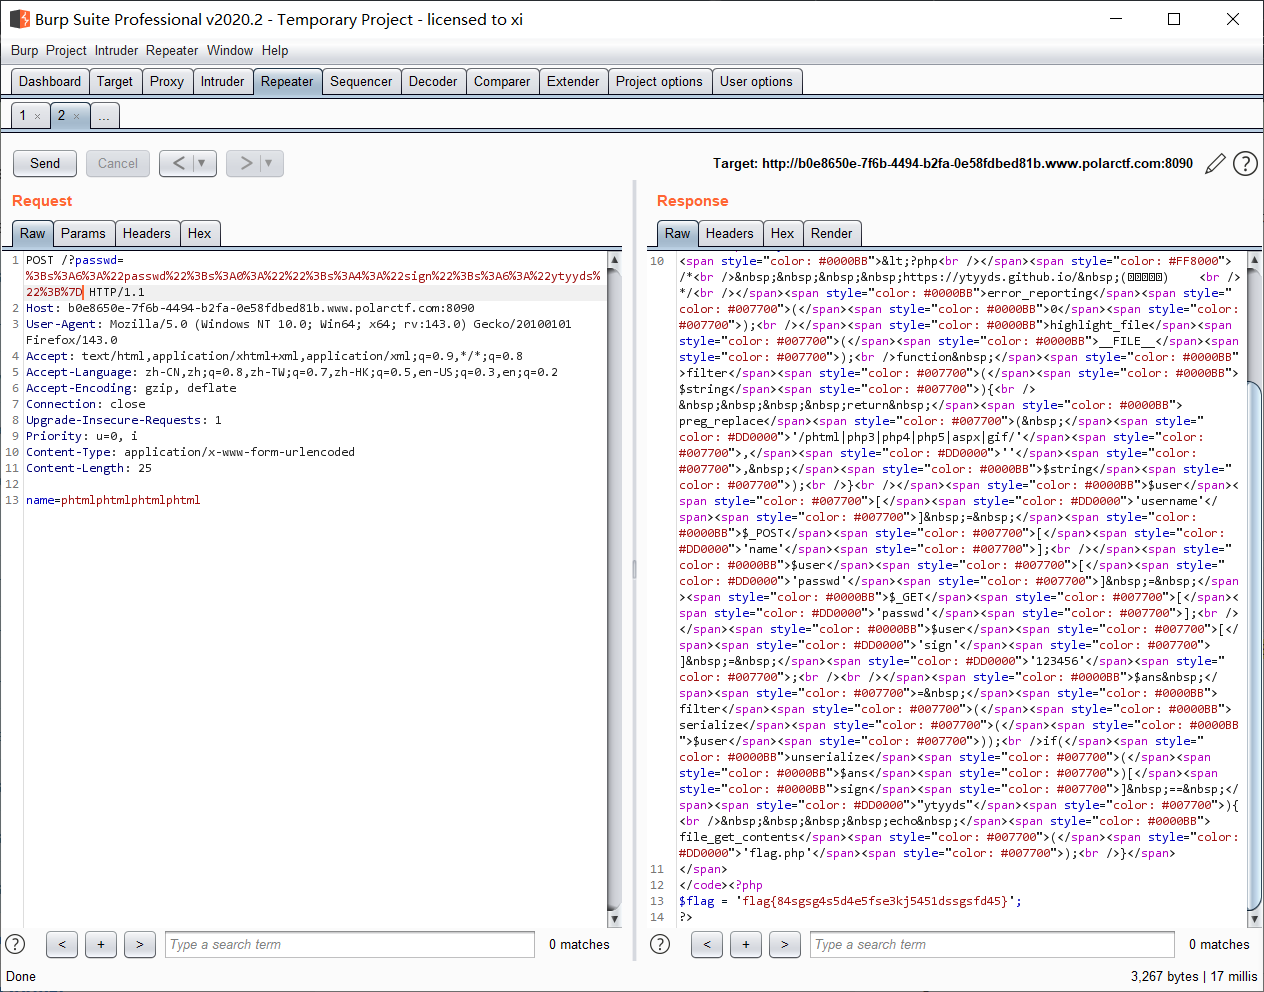Screen dimensions: 1264x992
Task: Switch to the Intruder tab
Action: (222, 82)
